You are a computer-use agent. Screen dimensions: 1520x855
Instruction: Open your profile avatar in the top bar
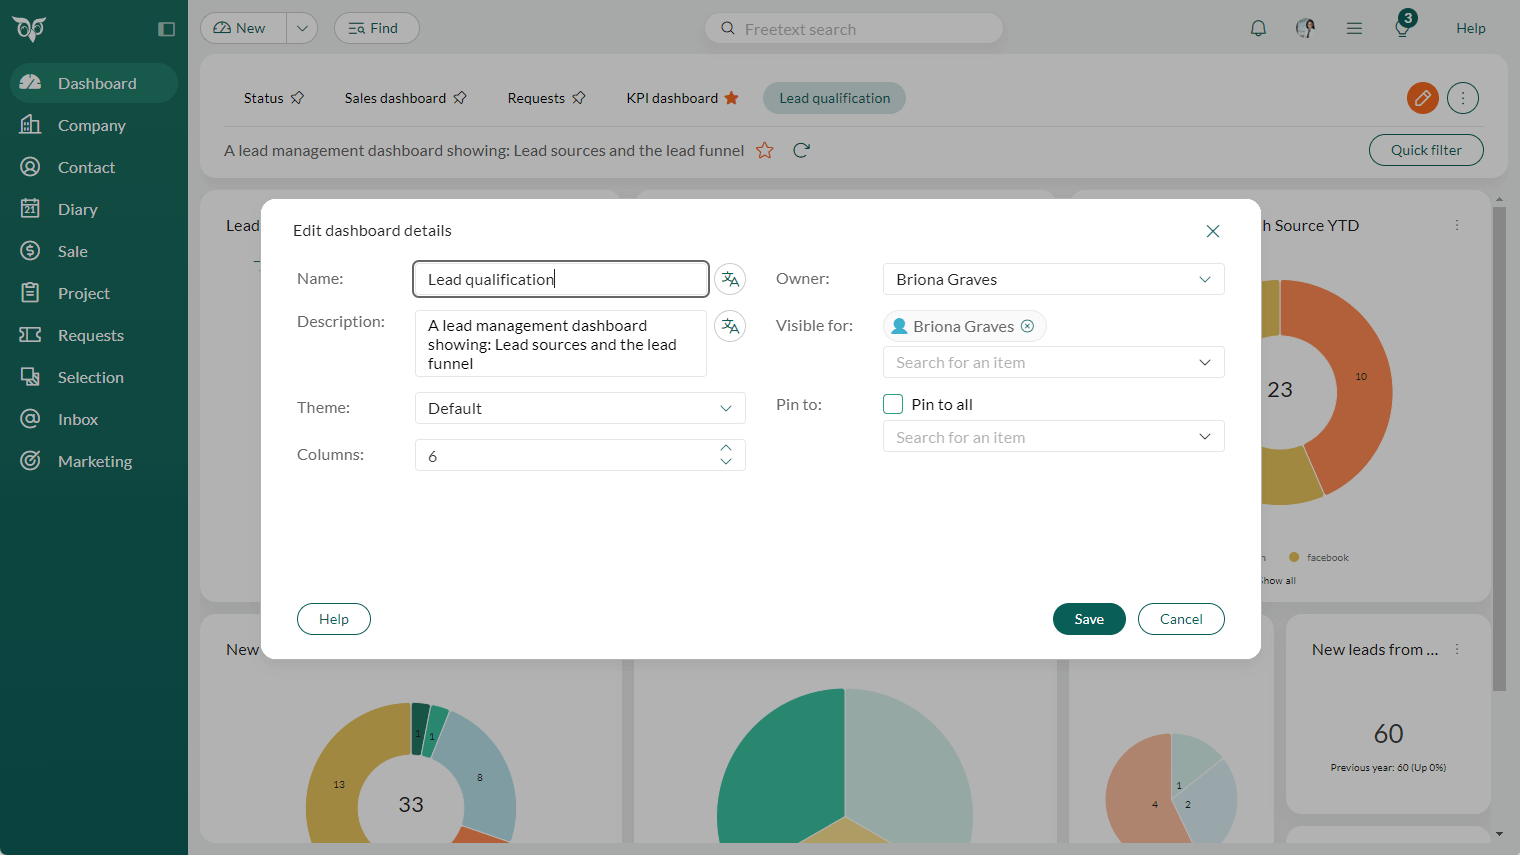1306,28
